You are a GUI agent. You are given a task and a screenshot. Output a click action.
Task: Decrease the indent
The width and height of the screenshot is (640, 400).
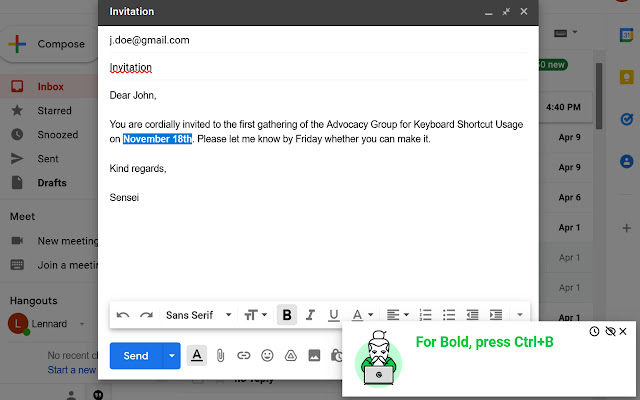coord(472,315)
